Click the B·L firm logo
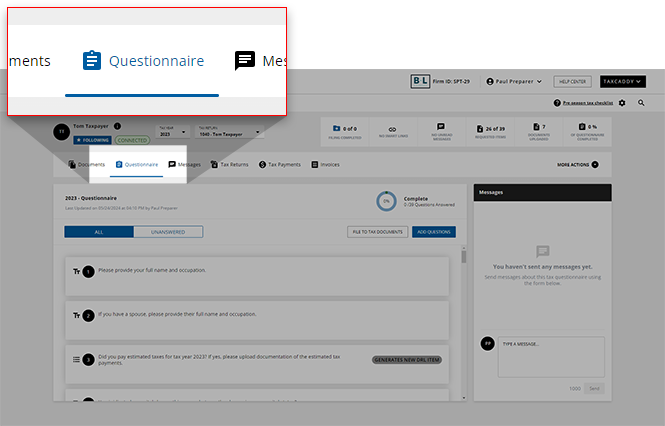 point(420,81)
